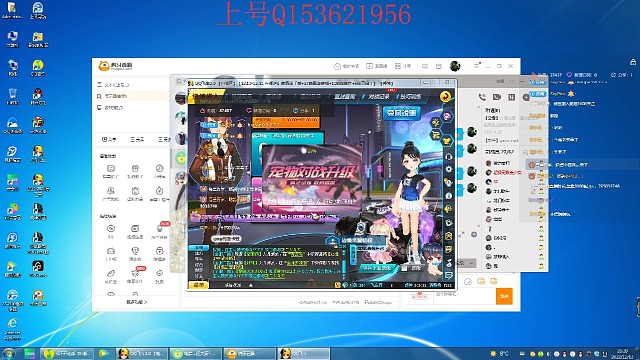
Task: Open the Douyu hamburger menu in its title bar
Action: pos(476,66)
